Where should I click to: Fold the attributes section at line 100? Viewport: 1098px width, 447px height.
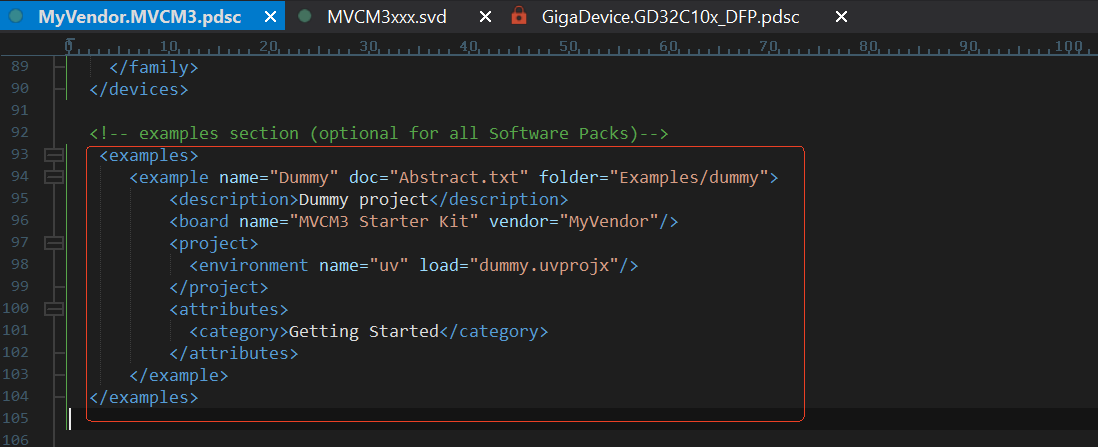[53, 309]
